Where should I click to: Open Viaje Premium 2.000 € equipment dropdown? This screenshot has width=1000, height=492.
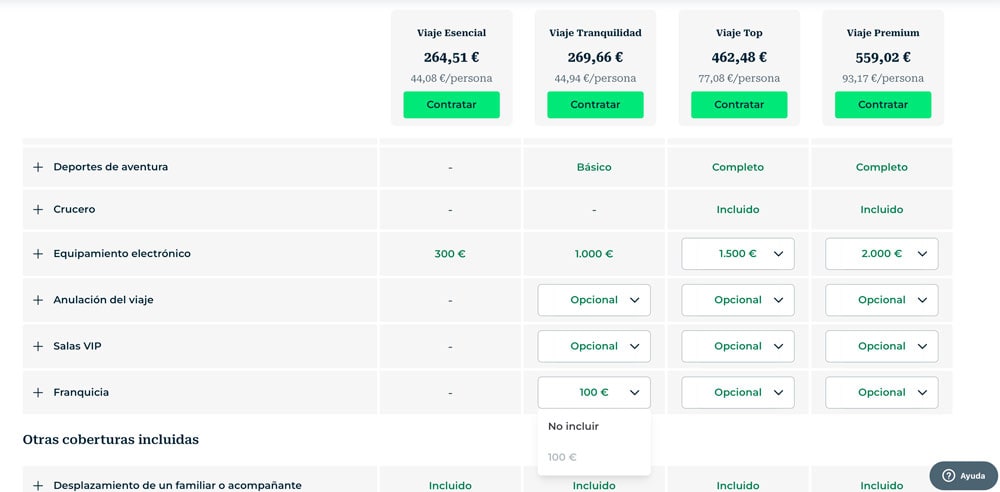point(881,254)
